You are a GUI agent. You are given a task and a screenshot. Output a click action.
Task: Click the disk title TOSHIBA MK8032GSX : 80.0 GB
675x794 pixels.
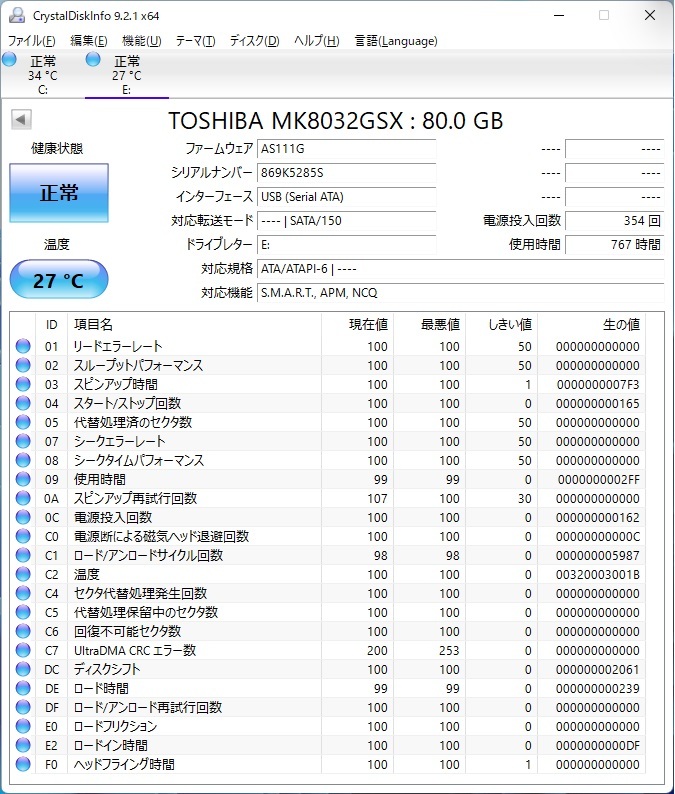[x=336, y=121]
